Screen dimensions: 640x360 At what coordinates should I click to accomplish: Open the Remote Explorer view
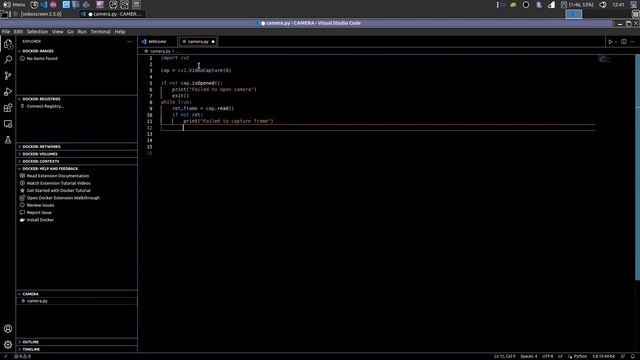[8, 124]
